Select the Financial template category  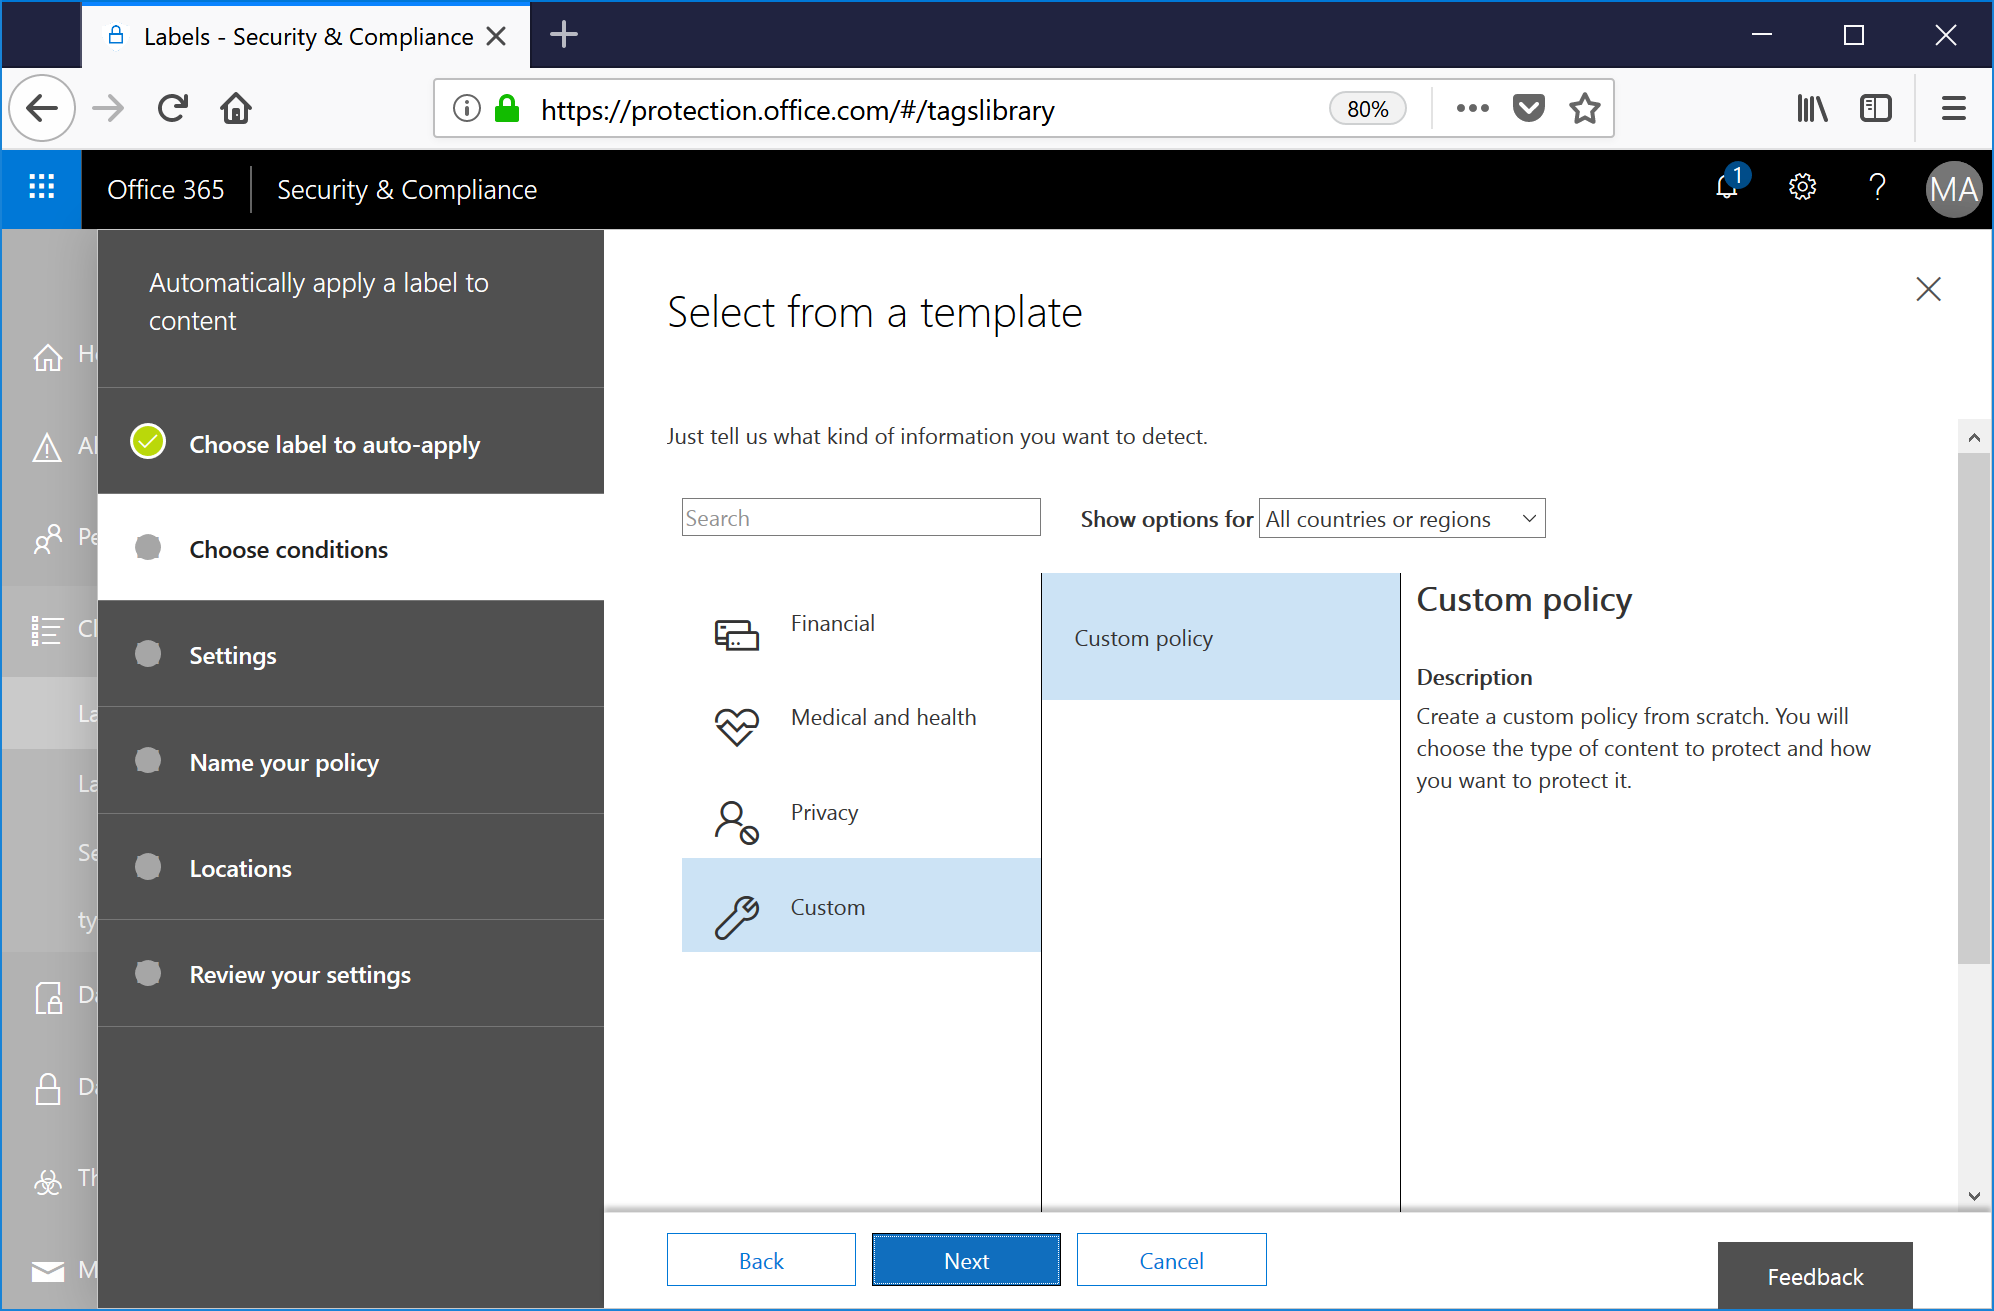(x=832, y=622)
